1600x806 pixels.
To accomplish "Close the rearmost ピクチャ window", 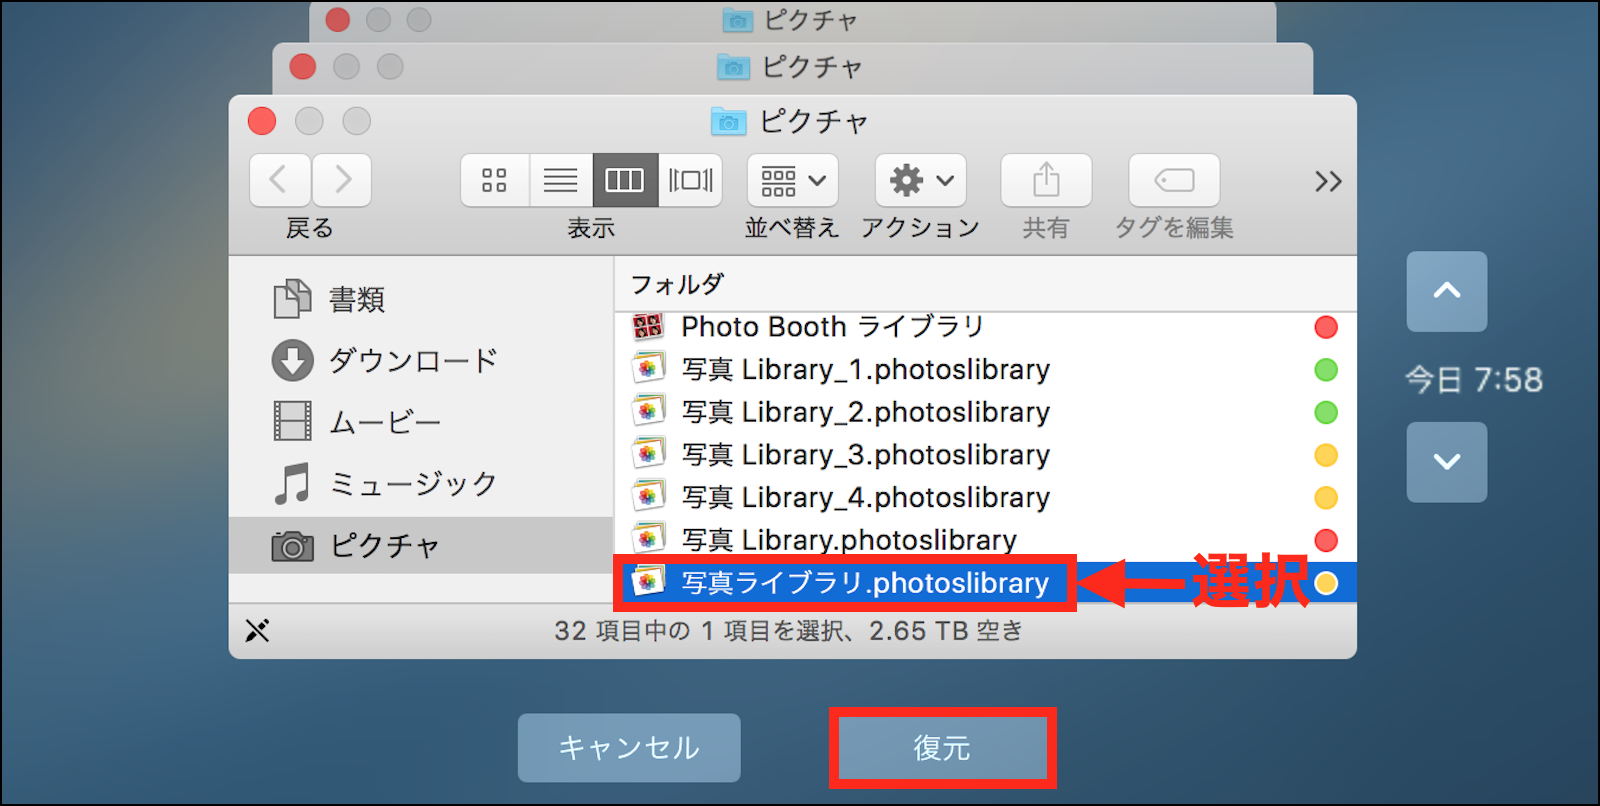I will [338, 19].
